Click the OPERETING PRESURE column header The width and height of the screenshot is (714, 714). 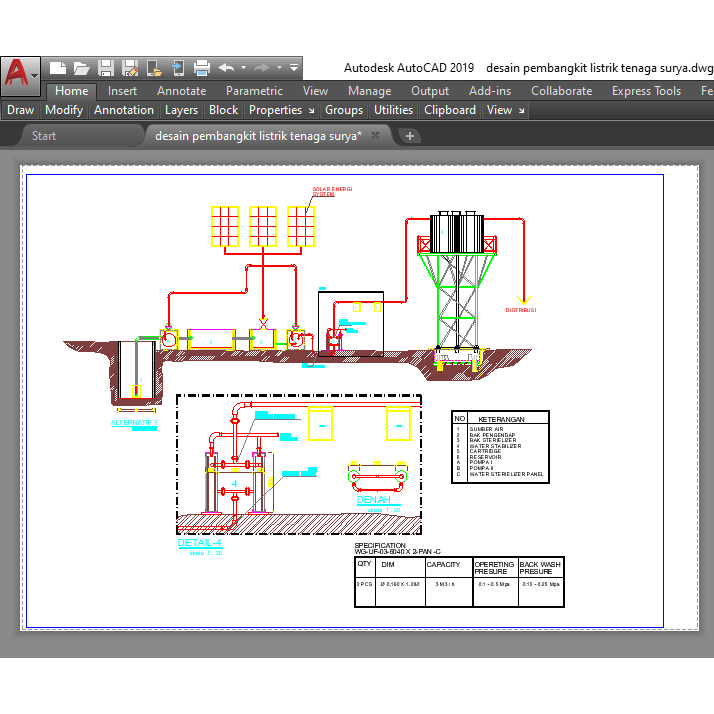tap(494, 568)
